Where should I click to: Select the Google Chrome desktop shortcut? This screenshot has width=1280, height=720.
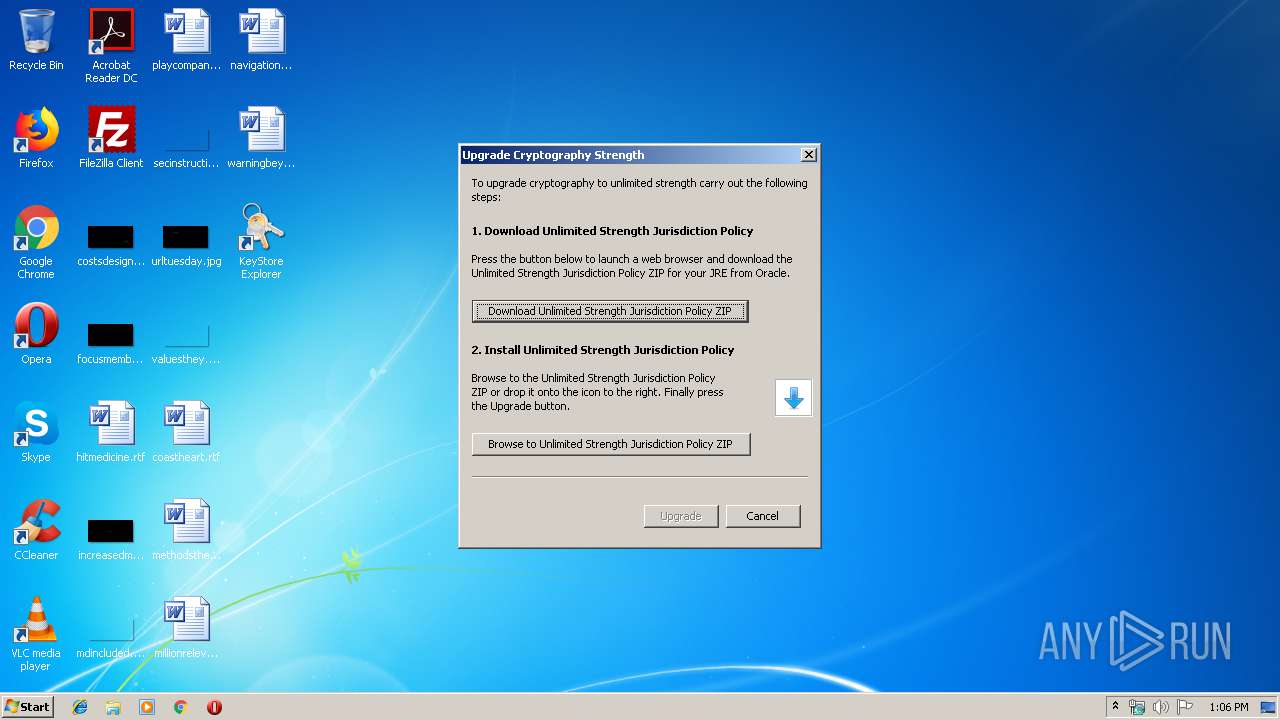click(x=36, y=243)
